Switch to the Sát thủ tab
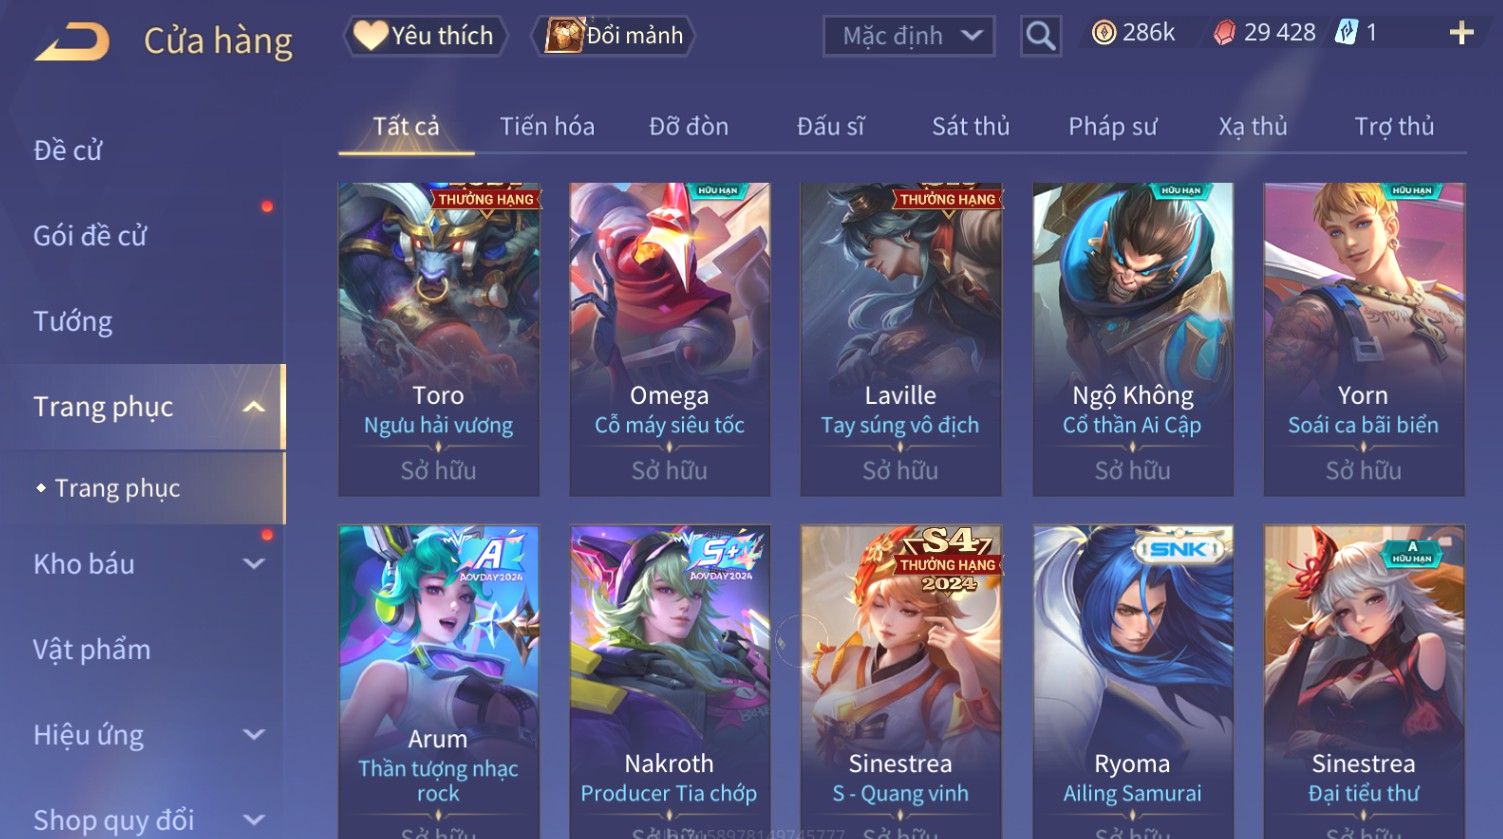The width and height of the screenshot is (1503, 839). pos(970,127)
